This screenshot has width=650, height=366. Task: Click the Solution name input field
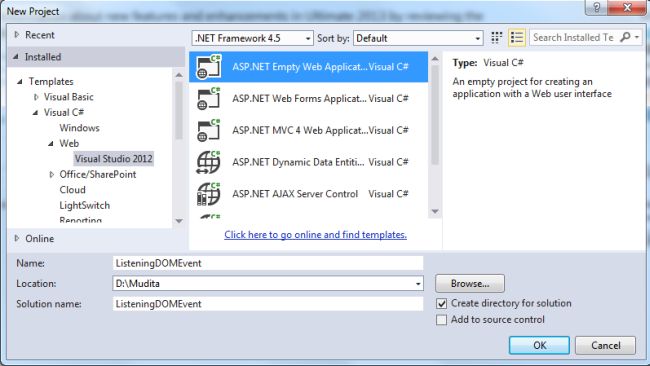(x=268, y=304)
